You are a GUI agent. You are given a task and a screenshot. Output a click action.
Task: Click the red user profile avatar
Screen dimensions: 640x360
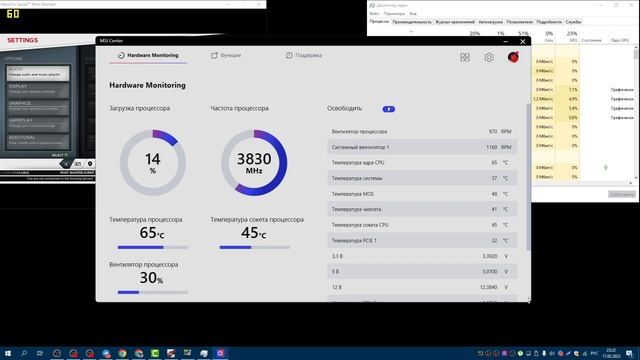pos(513,57)
